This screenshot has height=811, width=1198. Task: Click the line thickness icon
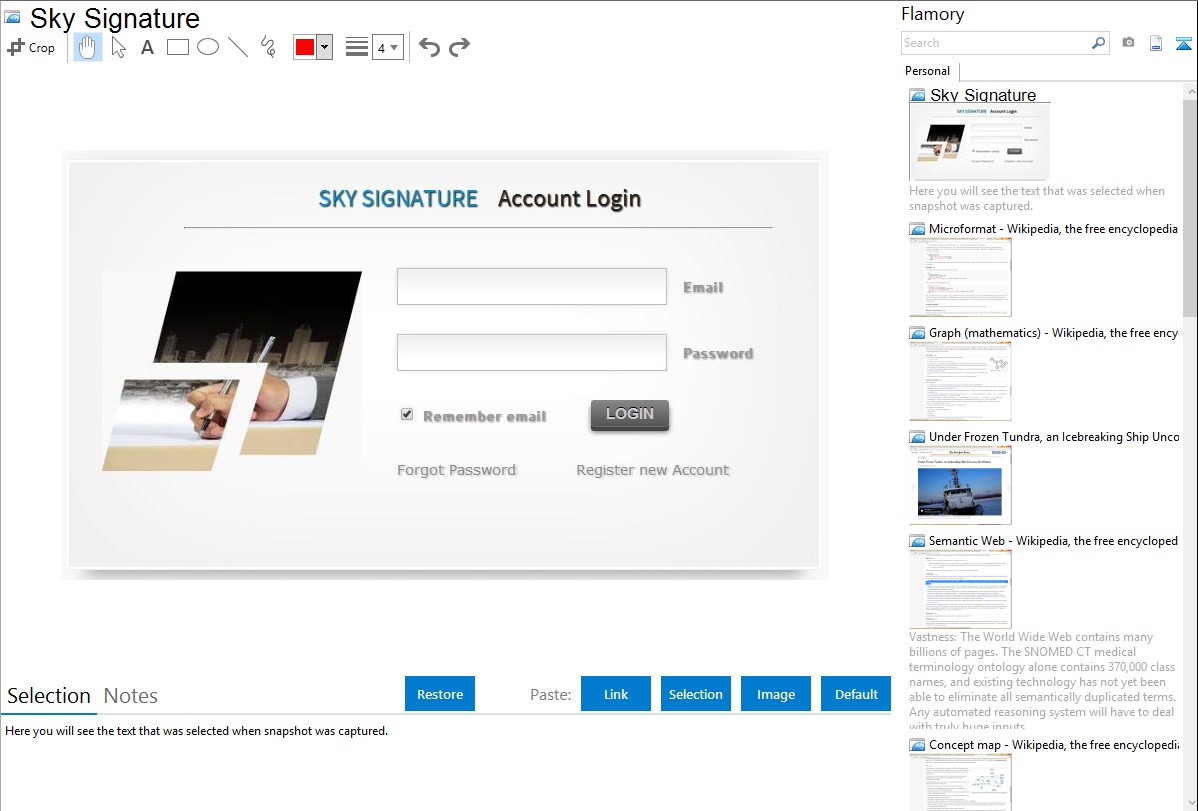pyautogui.click(x=357, y=47)
